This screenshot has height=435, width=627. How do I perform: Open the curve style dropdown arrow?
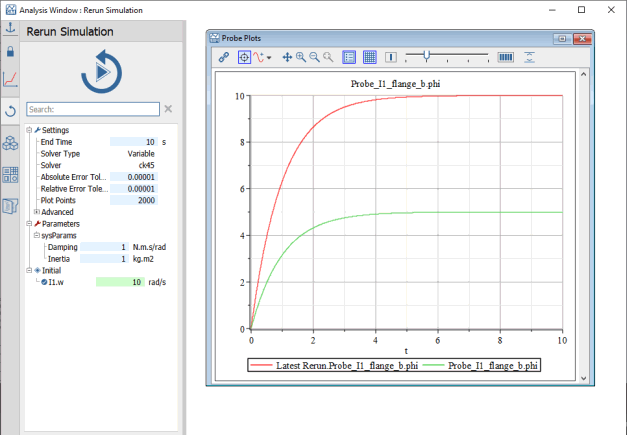point(269,58)
